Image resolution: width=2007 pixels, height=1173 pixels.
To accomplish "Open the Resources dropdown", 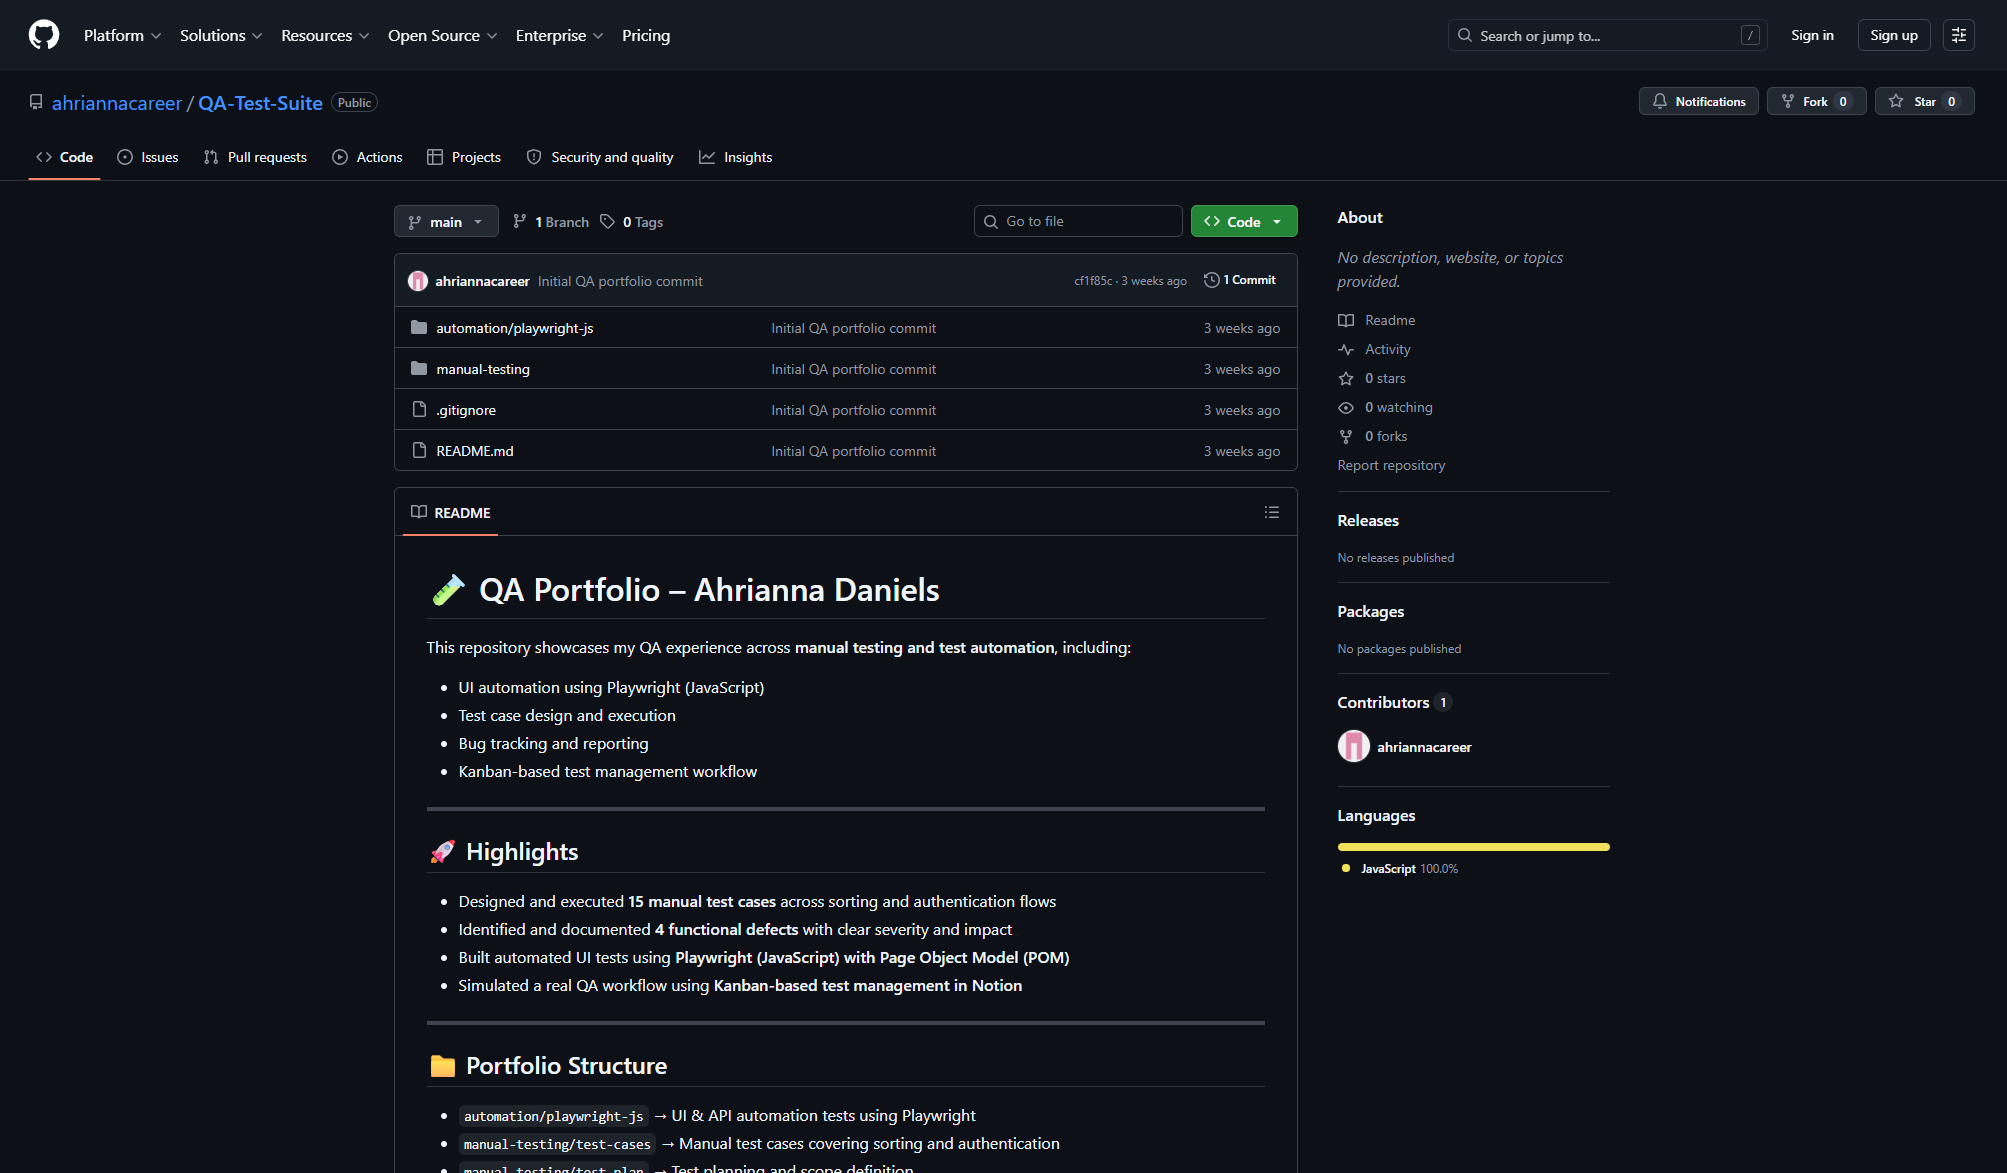I will 325,35.
